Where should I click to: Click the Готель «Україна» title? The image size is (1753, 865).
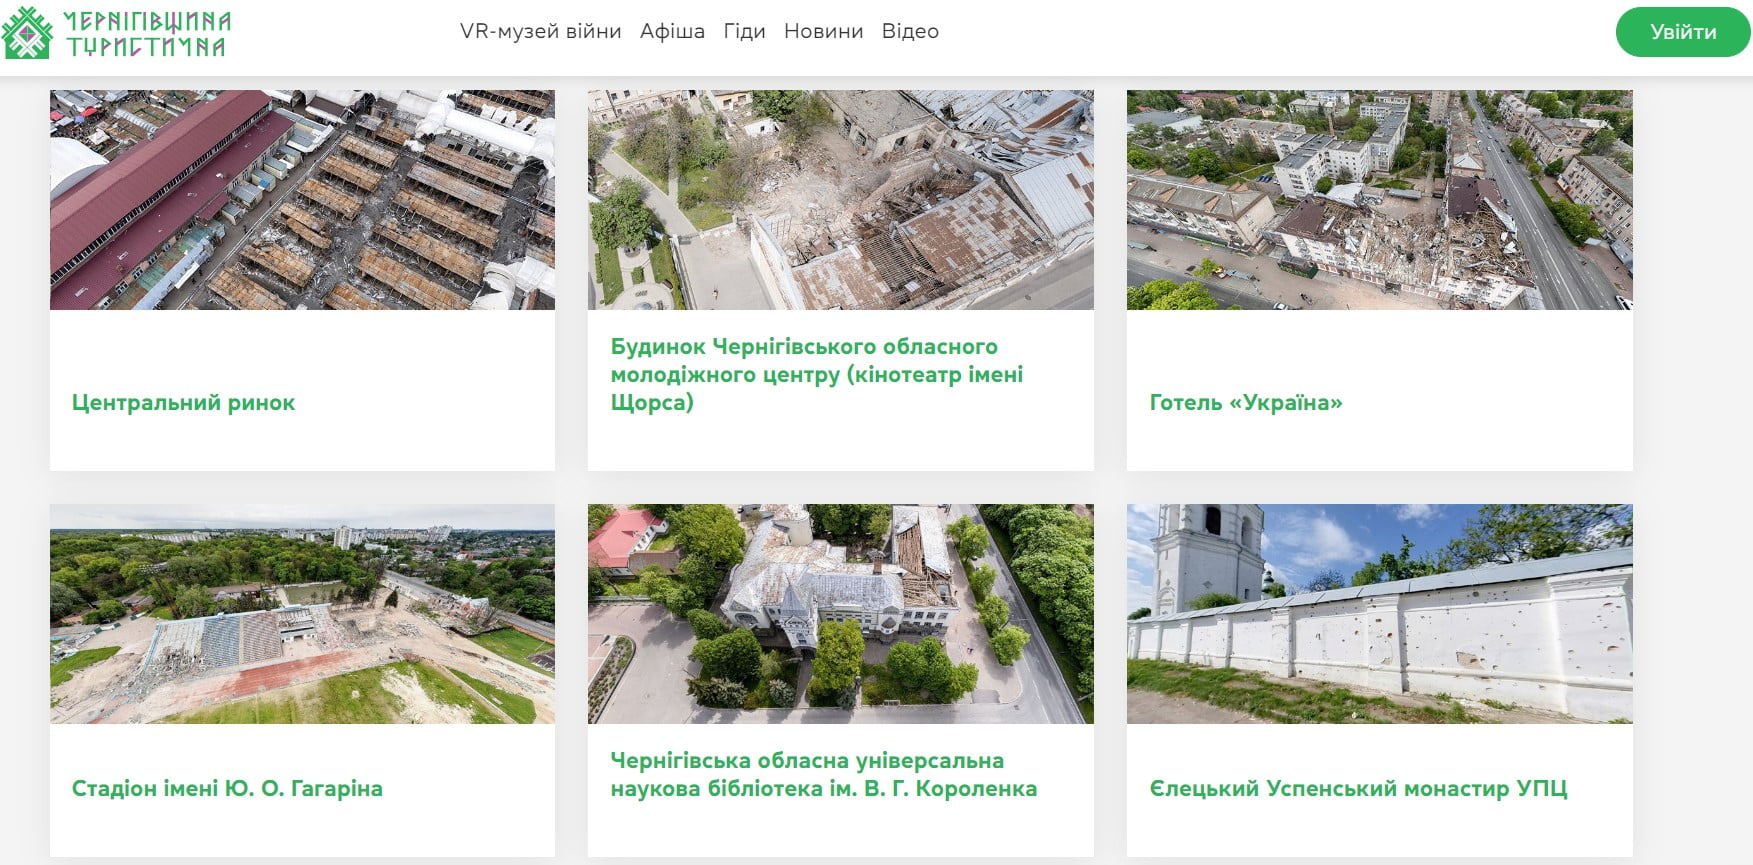pyautogui.click(x=1245, y=403)
